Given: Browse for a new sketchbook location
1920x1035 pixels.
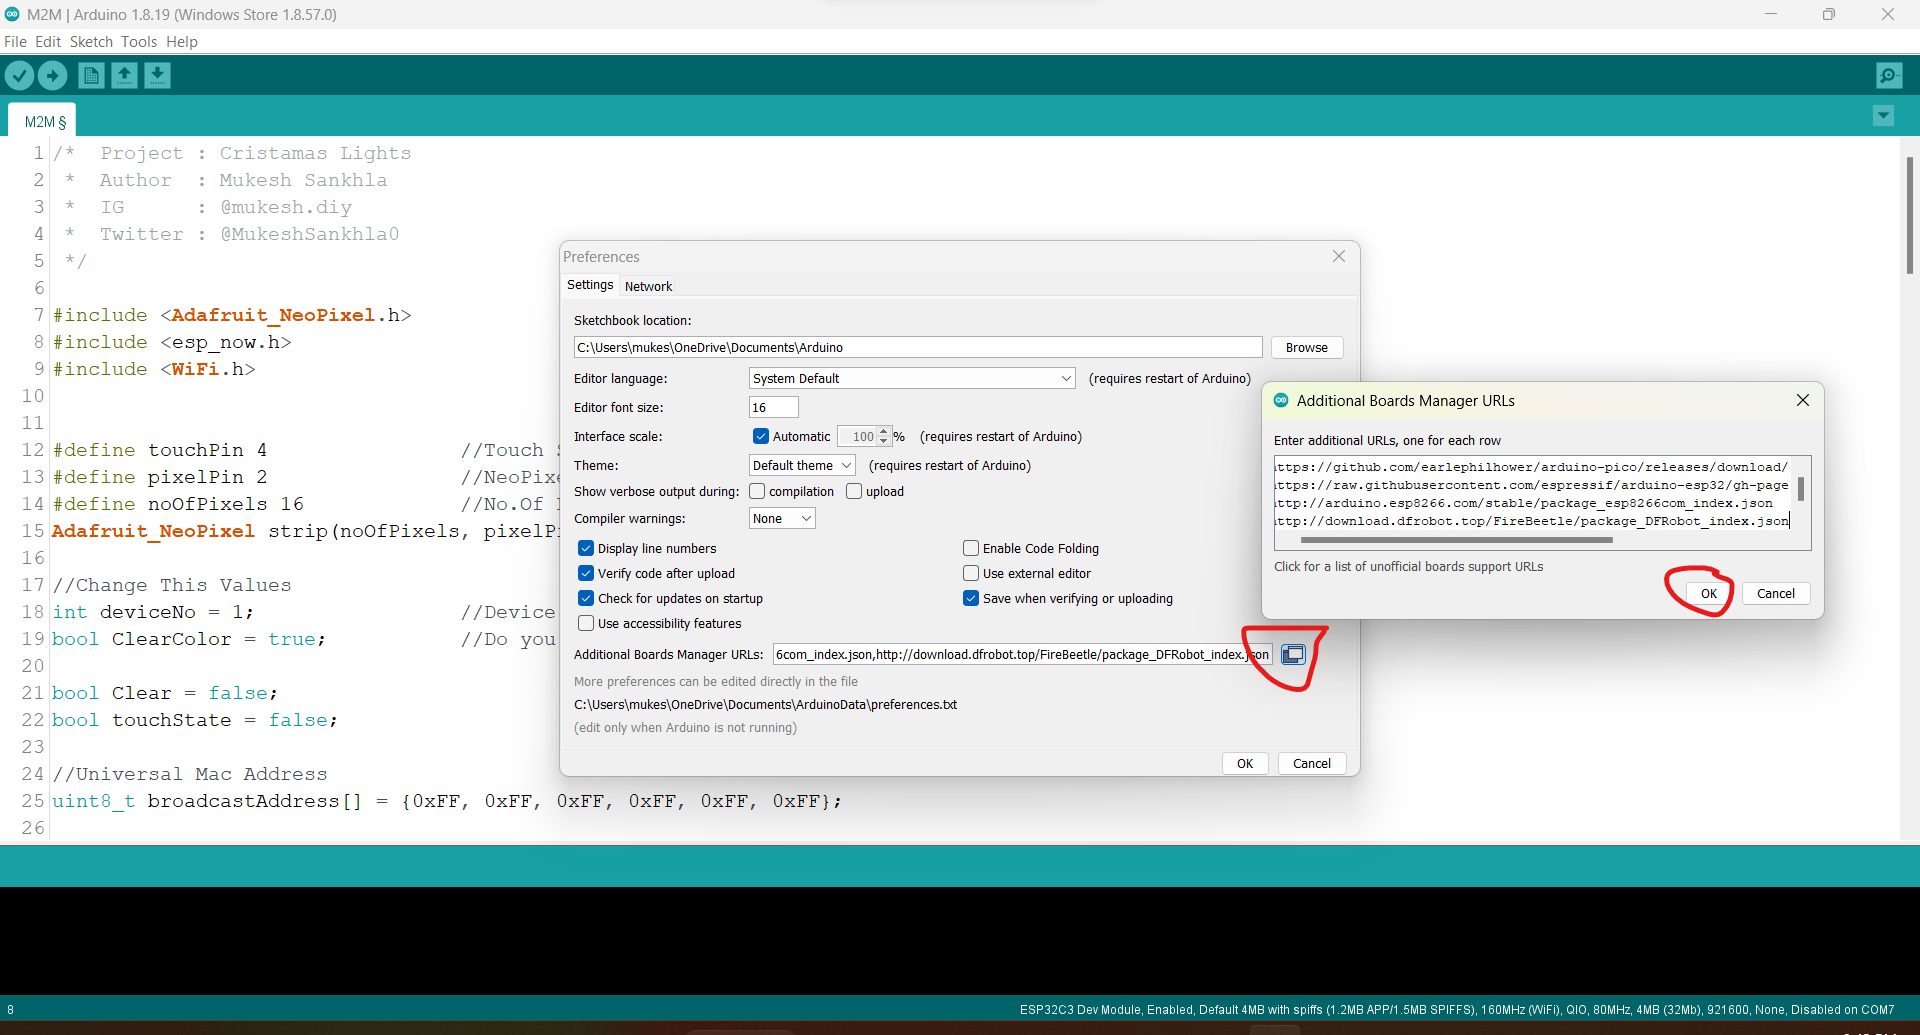Looking at the screenshot, I should click(x=1307, y=347).
